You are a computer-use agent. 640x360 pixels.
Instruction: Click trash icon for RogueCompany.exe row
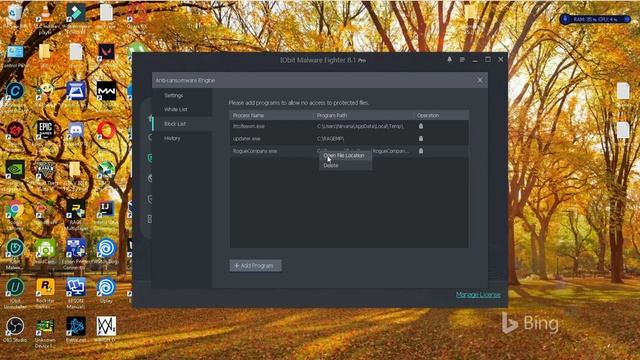pyautogui.click(x=421, y=151)
